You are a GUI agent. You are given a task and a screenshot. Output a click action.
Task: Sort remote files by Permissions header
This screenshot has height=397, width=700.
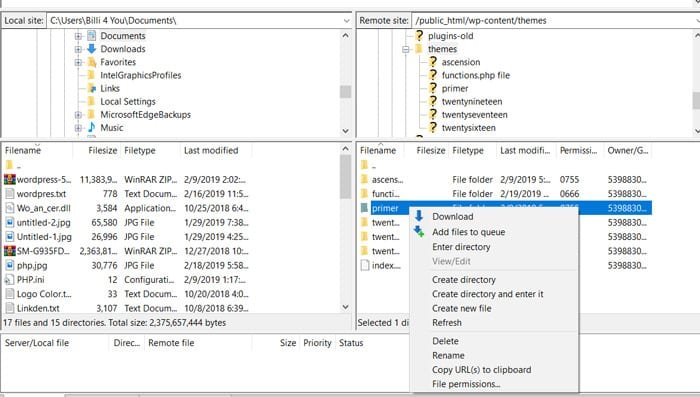tap(579, 150)
